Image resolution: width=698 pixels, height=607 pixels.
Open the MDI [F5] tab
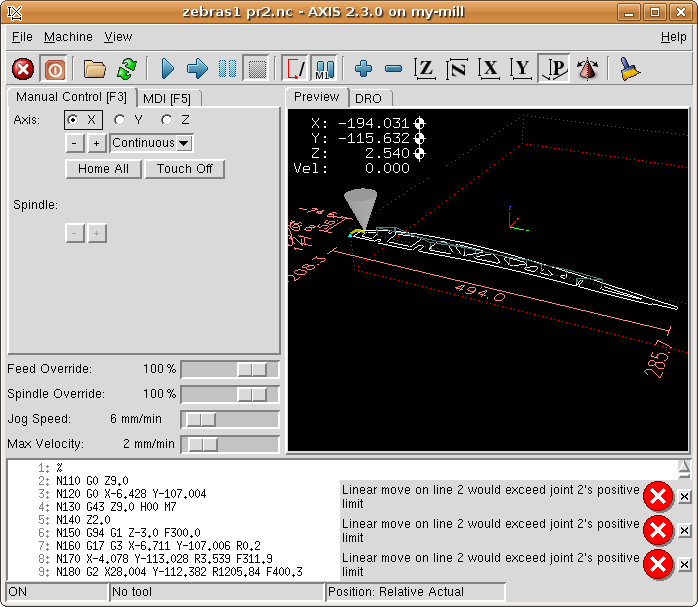click(x=167, y=98)
